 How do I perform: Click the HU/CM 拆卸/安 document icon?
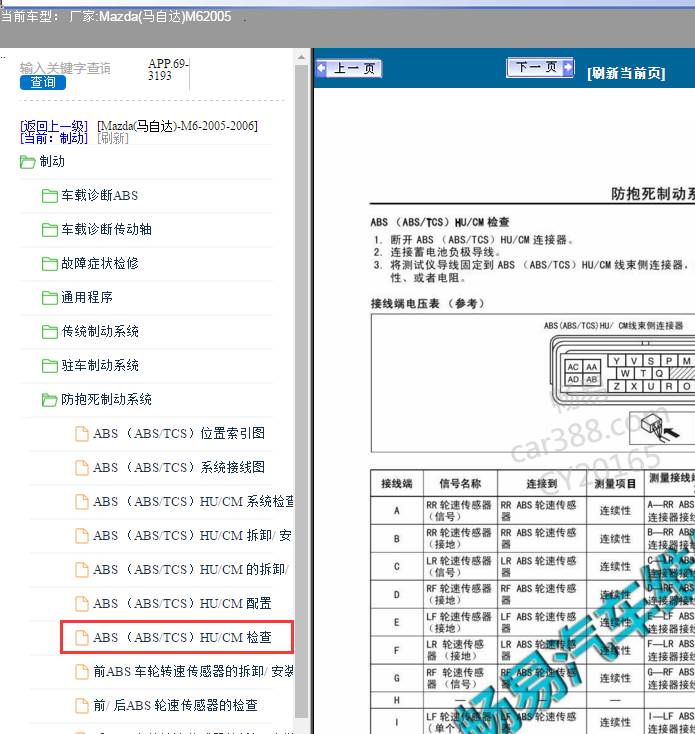click(82, 536)
